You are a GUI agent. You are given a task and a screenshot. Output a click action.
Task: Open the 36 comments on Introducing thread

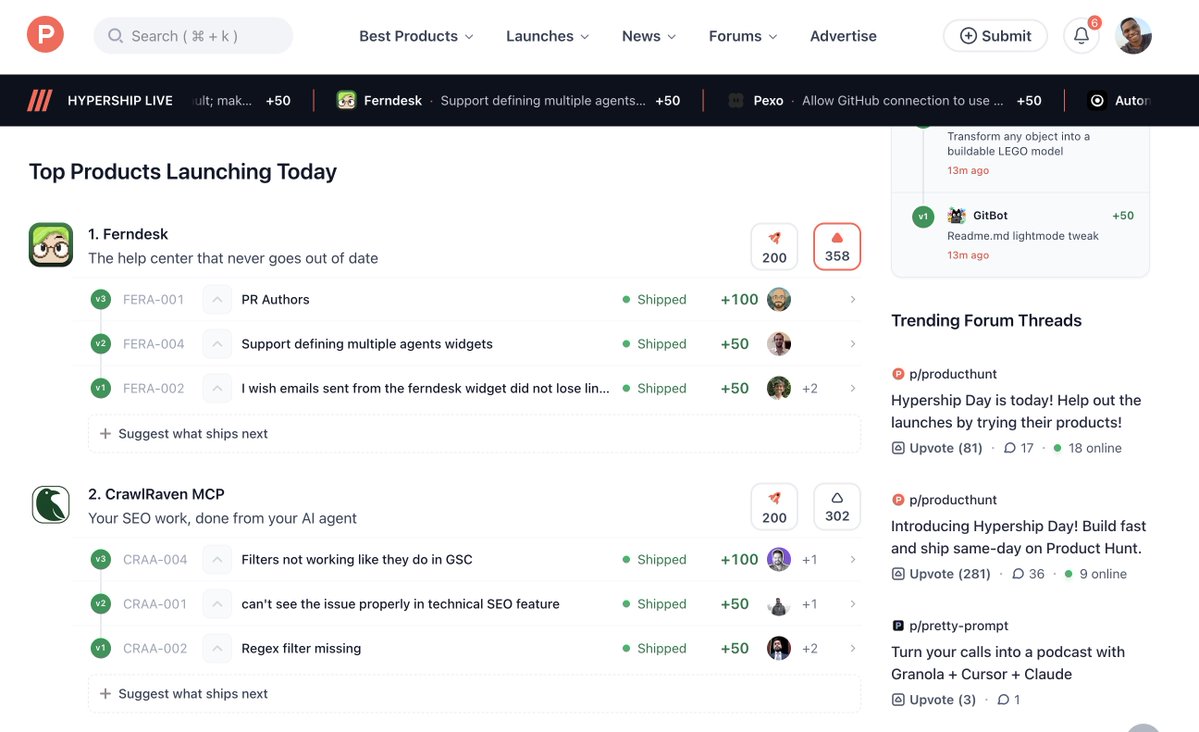click(x=1028, y=574)
